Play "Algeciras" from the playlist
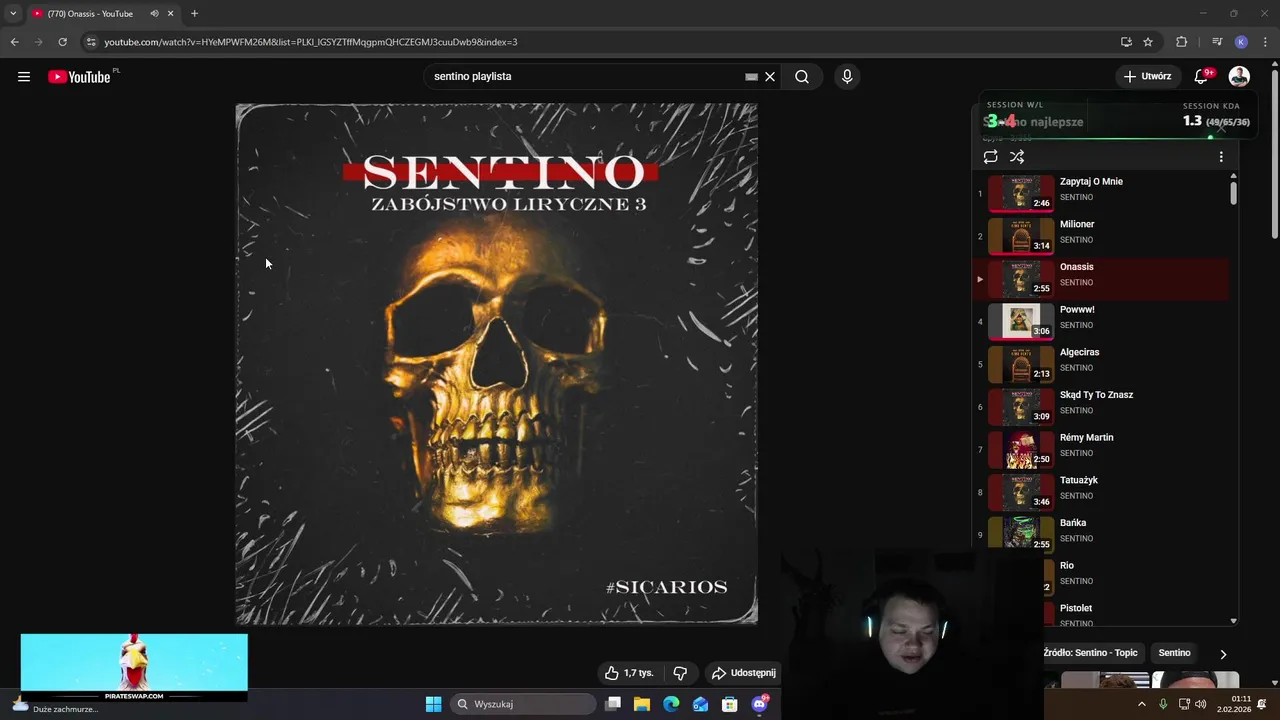Screen dimensions: 1280x720 point(1100,364)
